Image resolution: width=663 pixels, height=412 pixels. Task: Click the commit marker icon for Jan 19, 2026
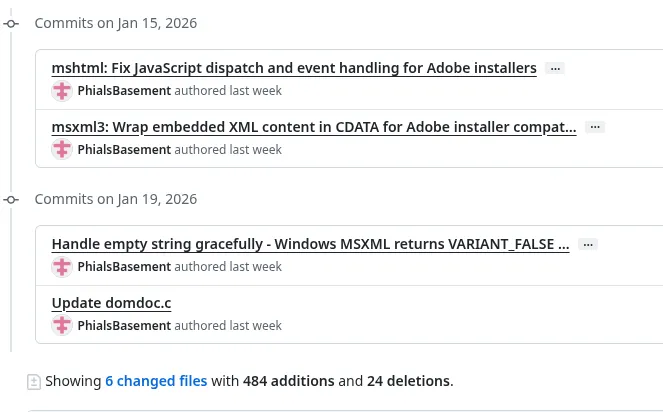point(11,199)
